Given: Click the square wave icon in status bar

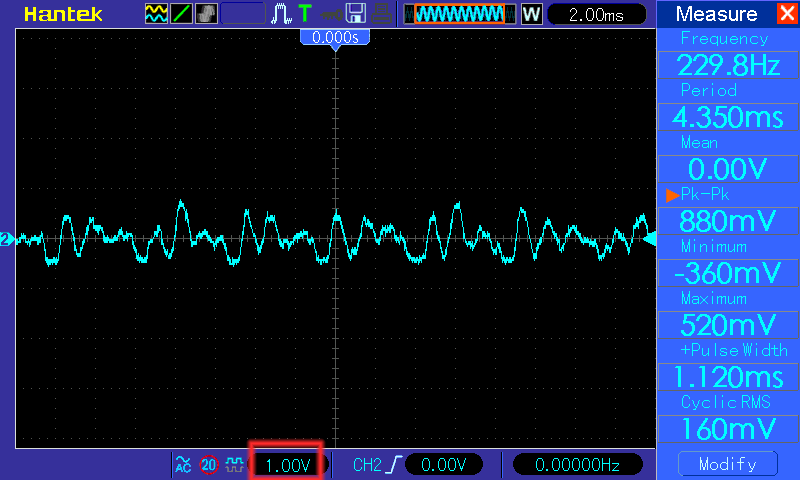Looking at the screenshot, I should (x=234, y=465).
